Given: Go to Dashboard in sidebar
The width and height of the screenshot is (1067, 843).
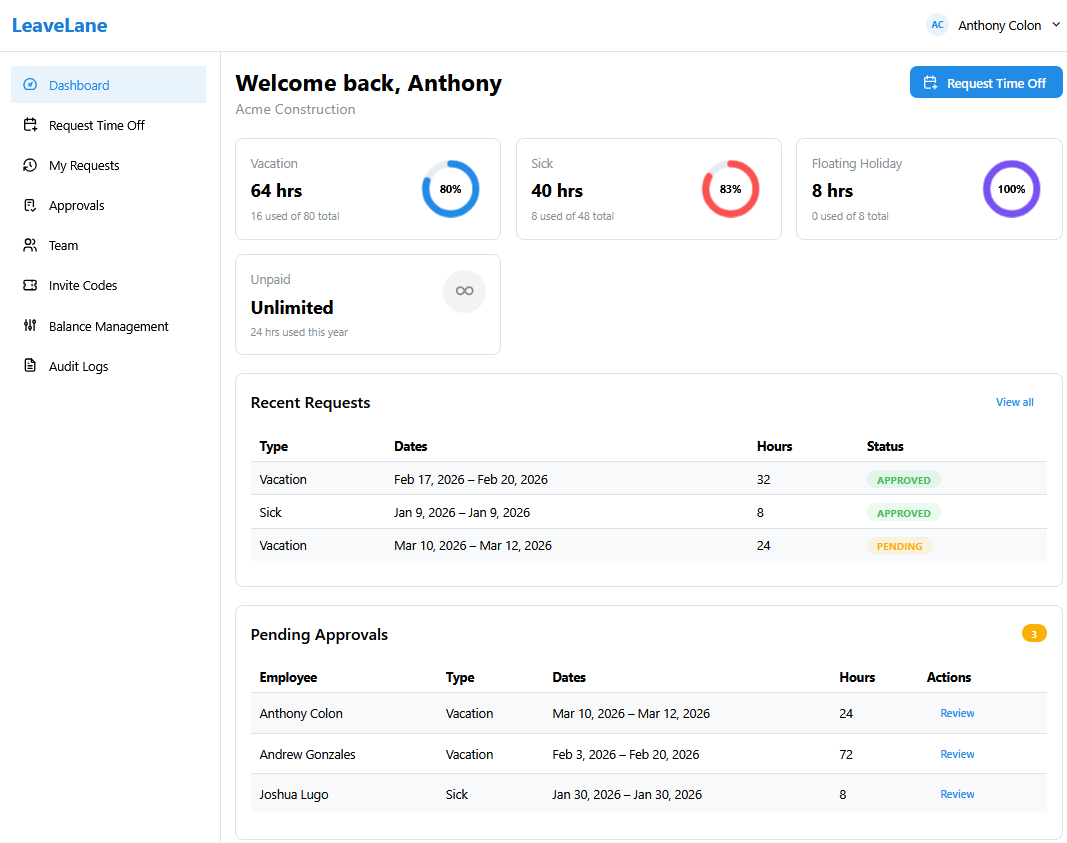Looking at the screenshot, I should pos(108,84).
